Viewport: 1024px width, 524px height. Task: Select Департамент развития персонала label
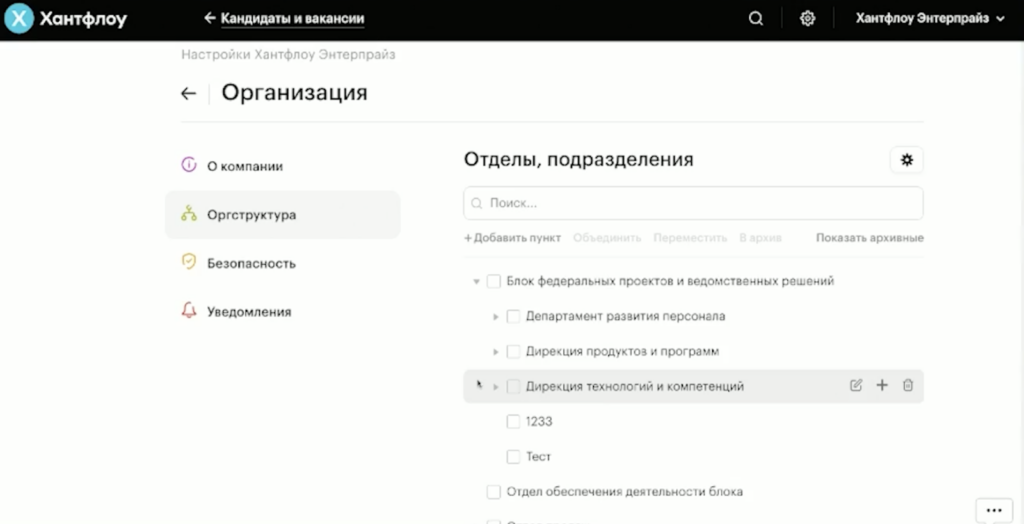(x=626, y=317)
